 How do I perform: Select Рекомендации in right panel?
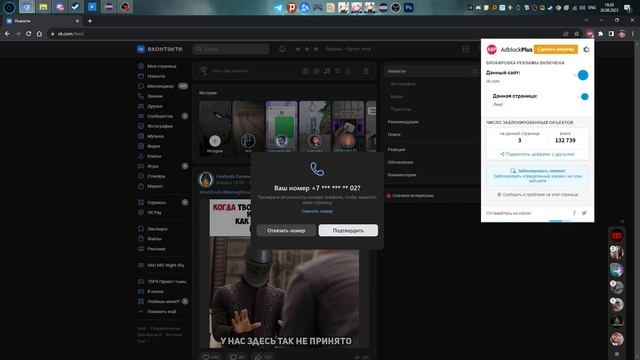403,122
